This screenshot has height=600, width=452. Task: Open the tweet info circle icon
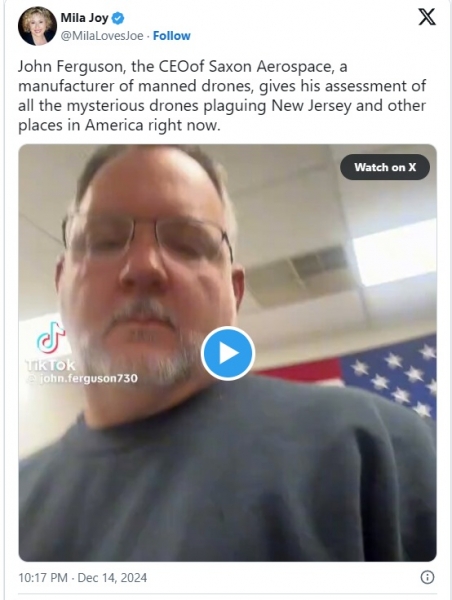[427, 577]
